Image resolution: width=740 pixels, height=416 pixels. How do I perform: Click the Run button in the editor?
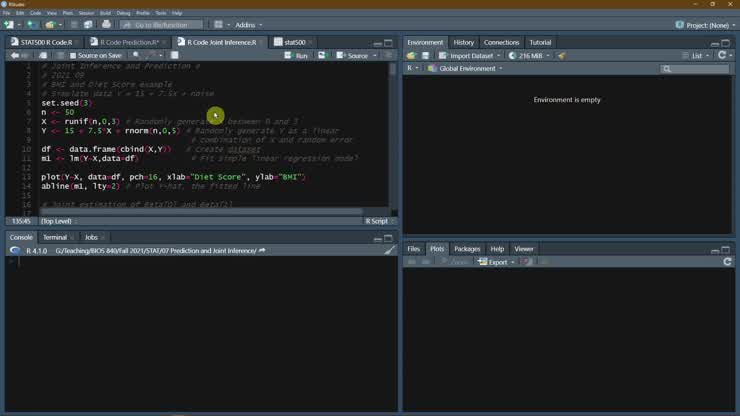tap(297, 56)
